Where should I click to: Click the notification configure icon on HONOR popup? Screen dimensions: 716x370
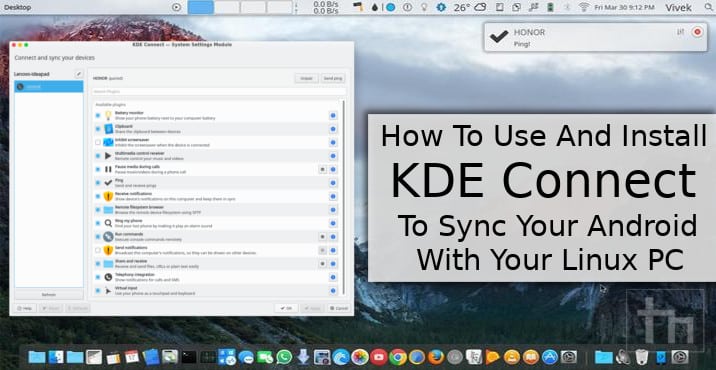point(680,32)
